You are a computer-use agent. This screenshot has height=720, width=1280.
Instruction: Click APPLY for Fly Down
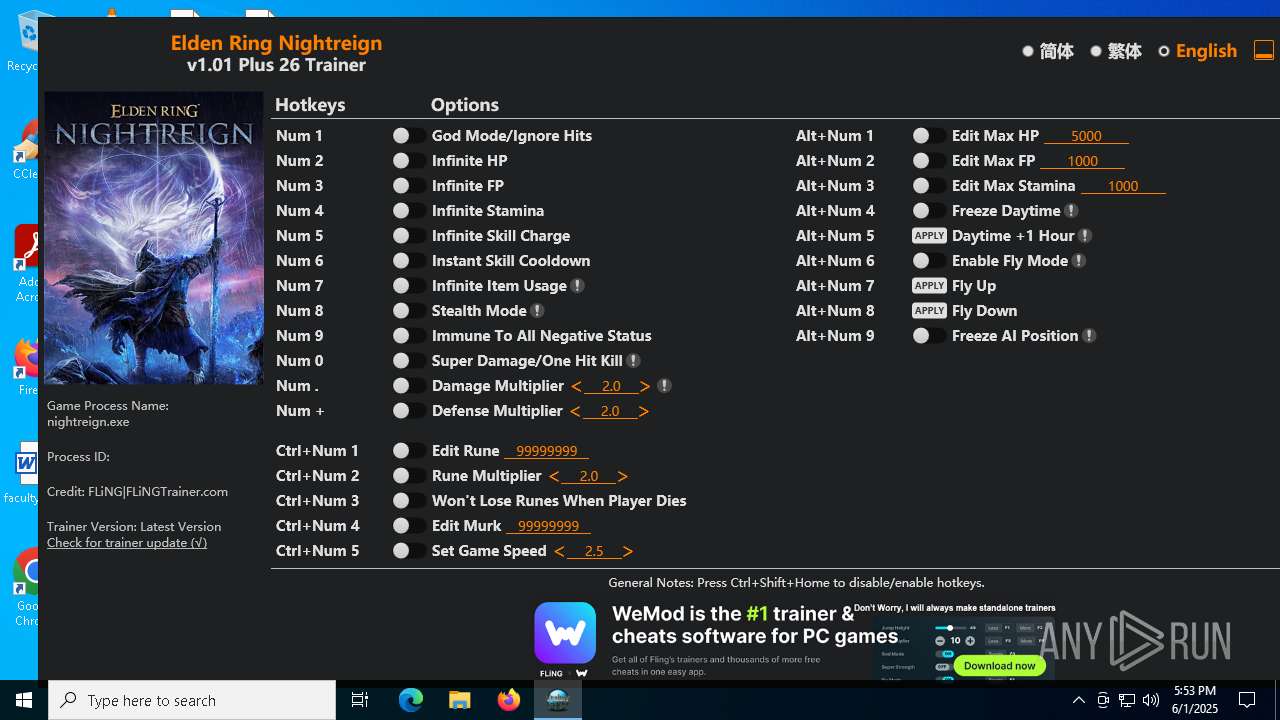click(929, 311)
